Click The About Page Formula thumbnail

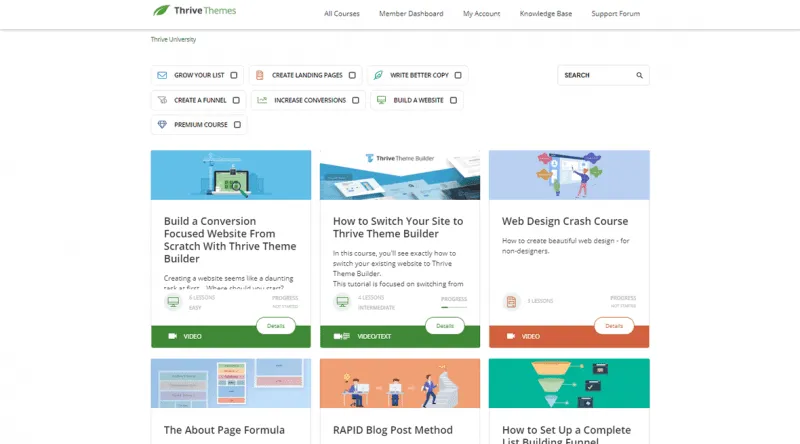tap(231, 383)
